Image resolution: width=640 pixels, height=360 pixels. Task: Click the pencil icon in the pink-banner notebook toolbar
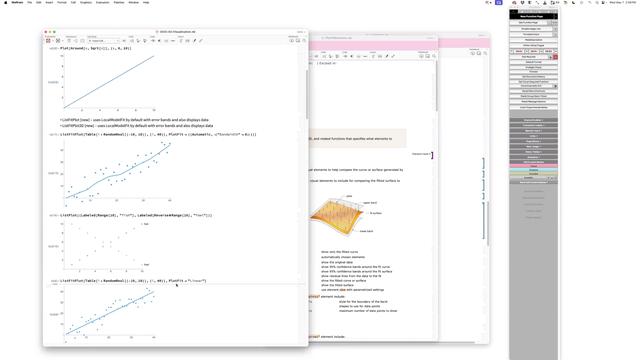(387, 56)
